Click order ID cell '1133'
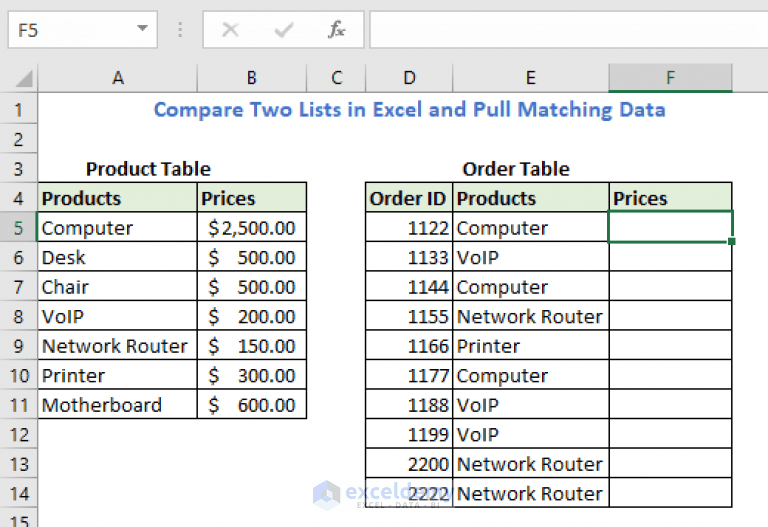 [409, 257]
